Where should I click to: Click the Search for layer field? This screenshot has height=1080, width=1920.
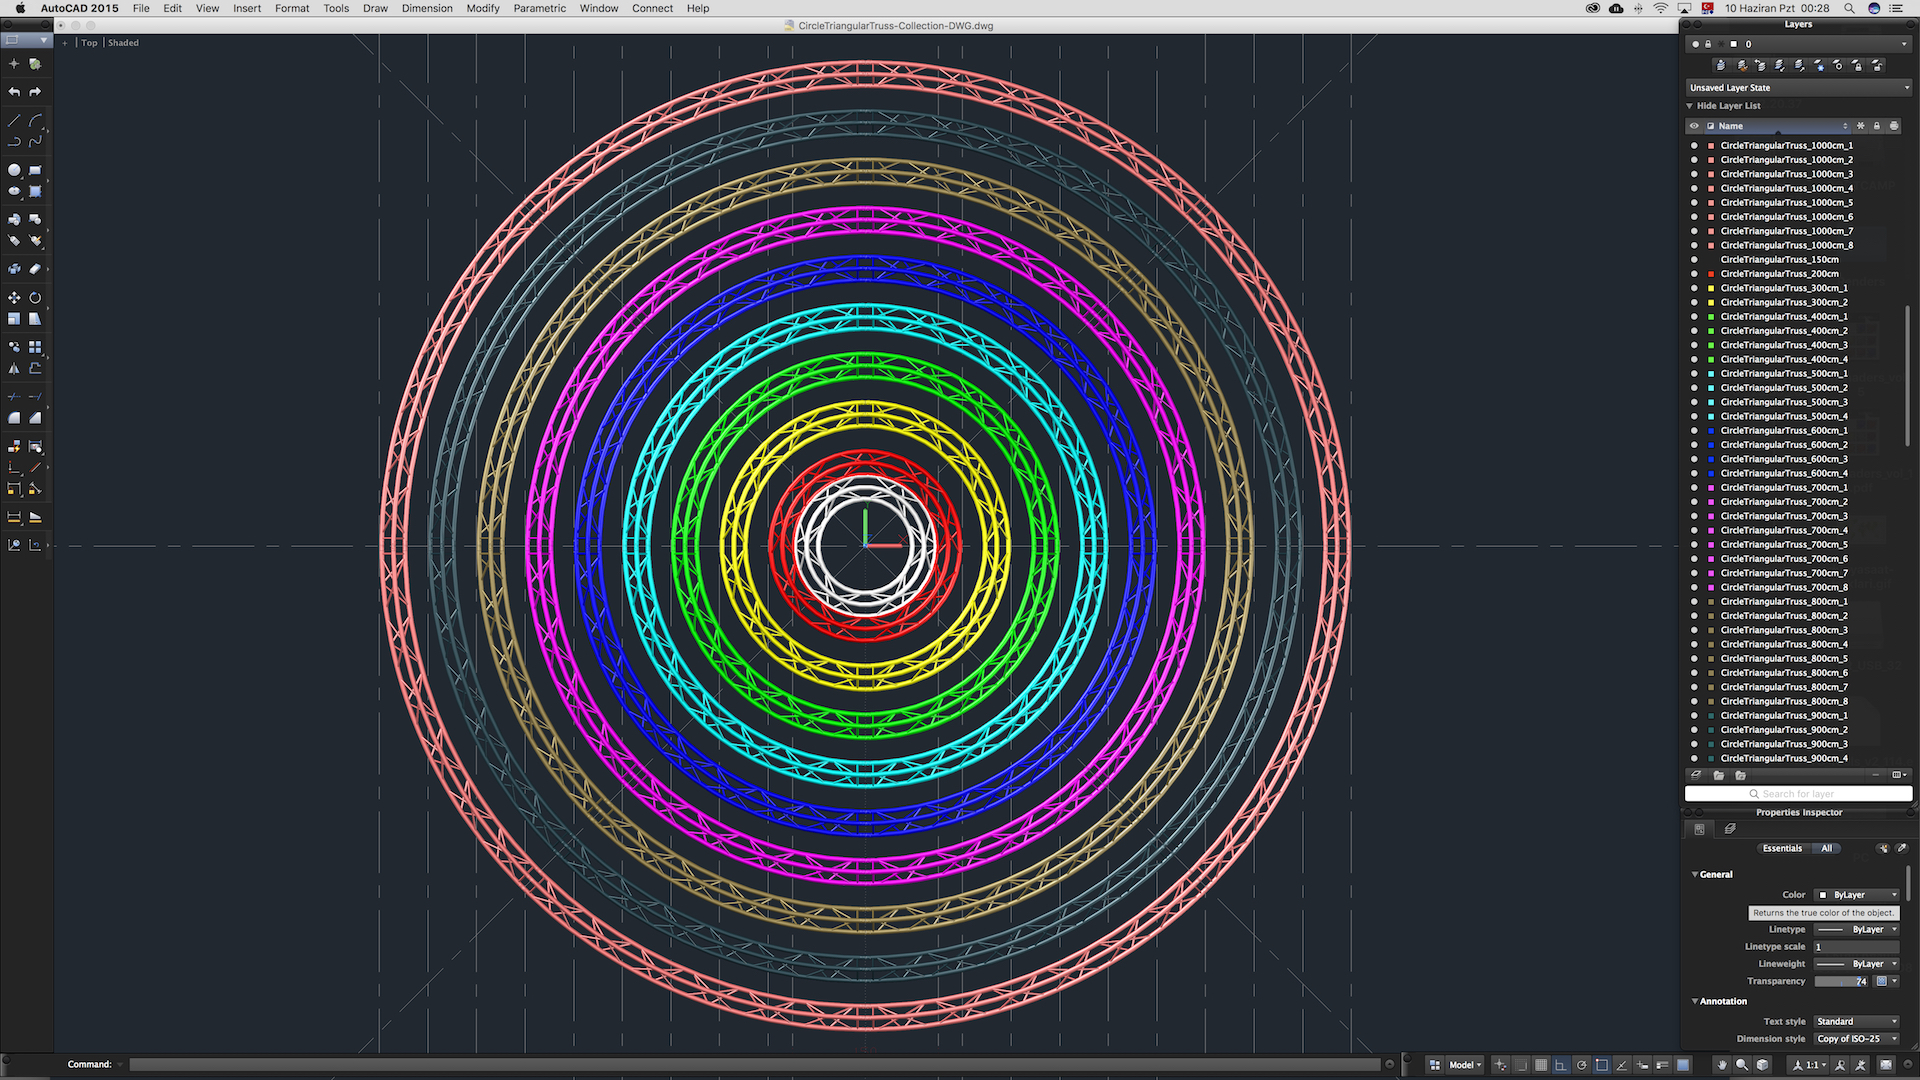1798,794
